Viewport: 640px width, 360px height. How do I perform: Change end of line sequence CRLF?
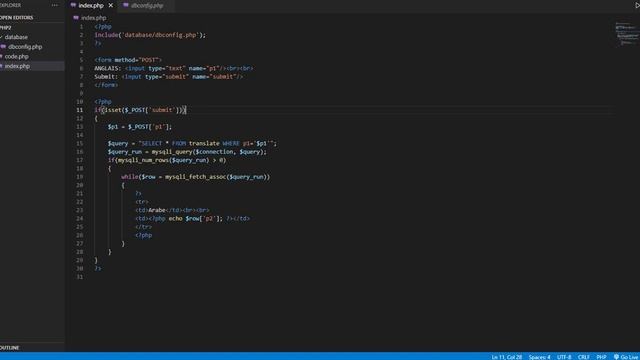click(584, 357)
